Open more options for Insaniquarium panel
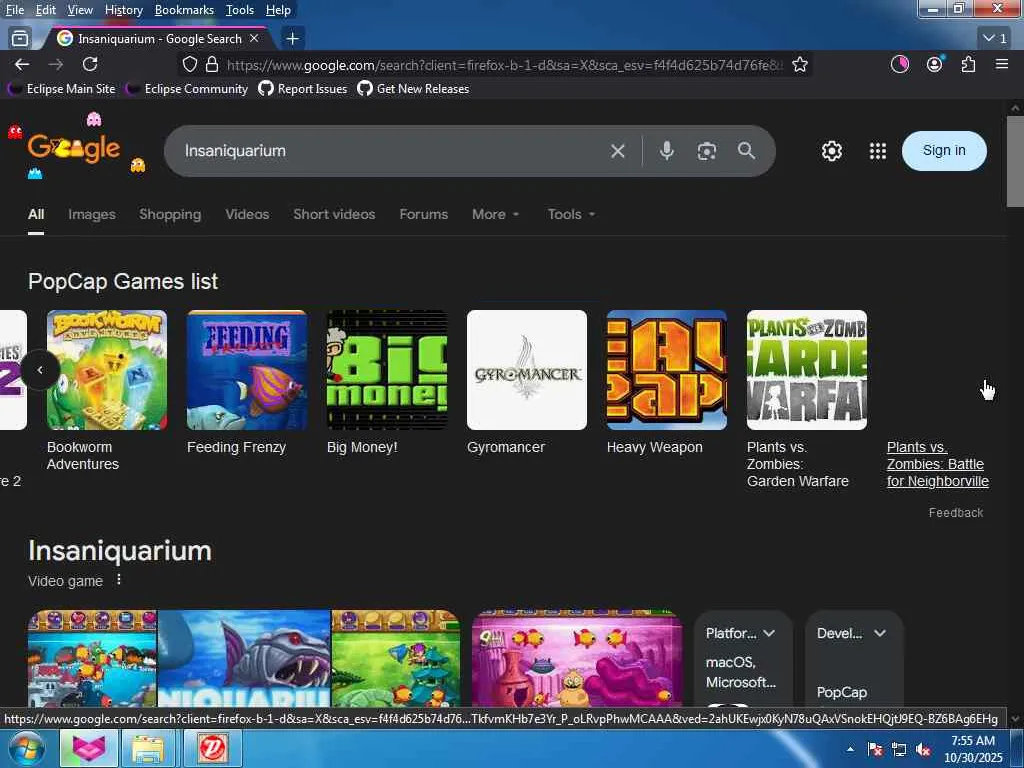Screen dimensions: 1024x768 pos(119,580)
